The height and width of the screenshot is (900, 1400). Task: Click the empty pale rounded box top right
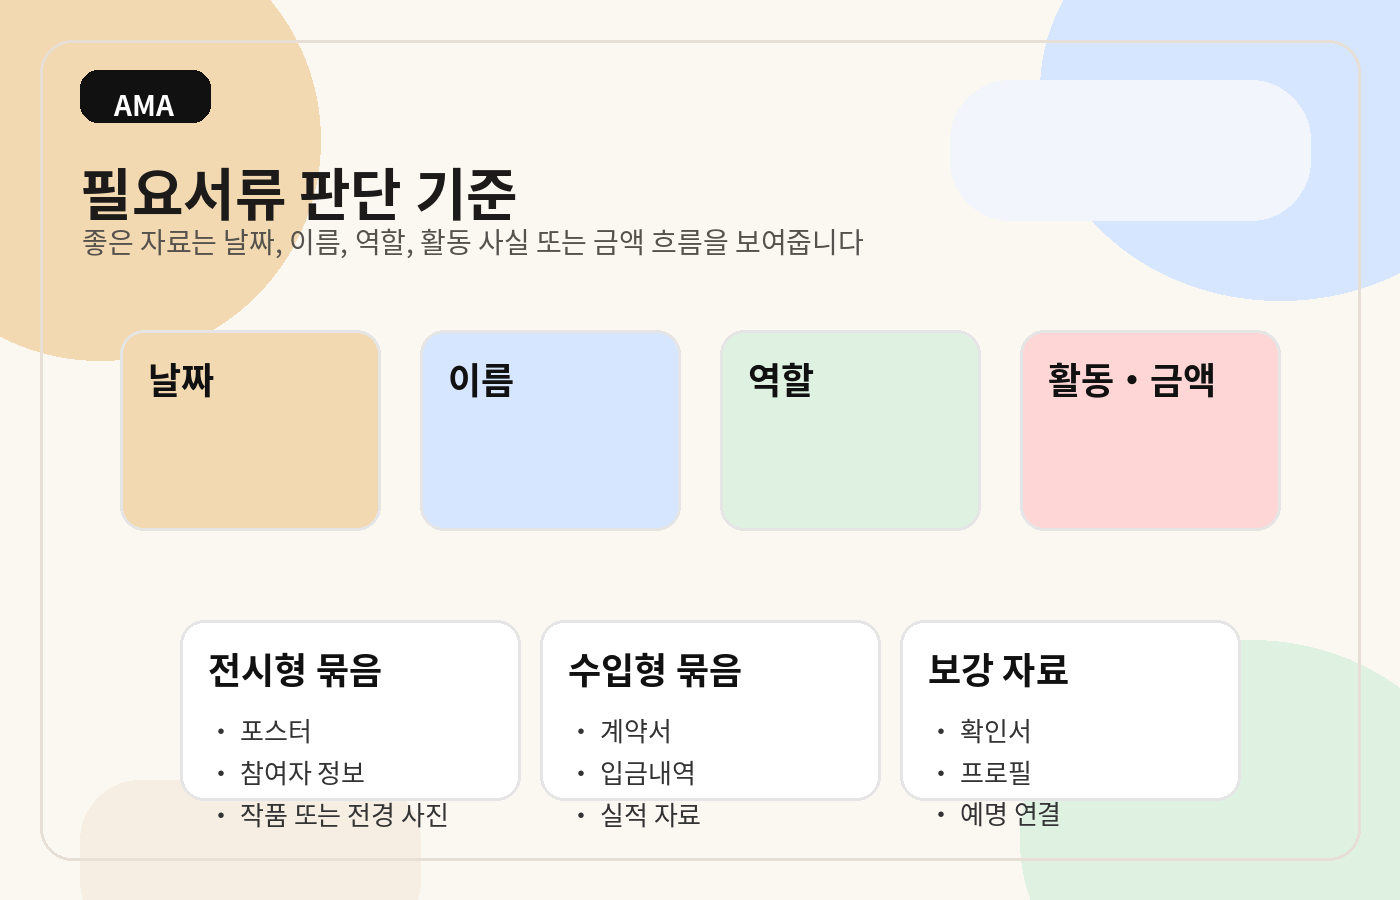(1130, 150)
